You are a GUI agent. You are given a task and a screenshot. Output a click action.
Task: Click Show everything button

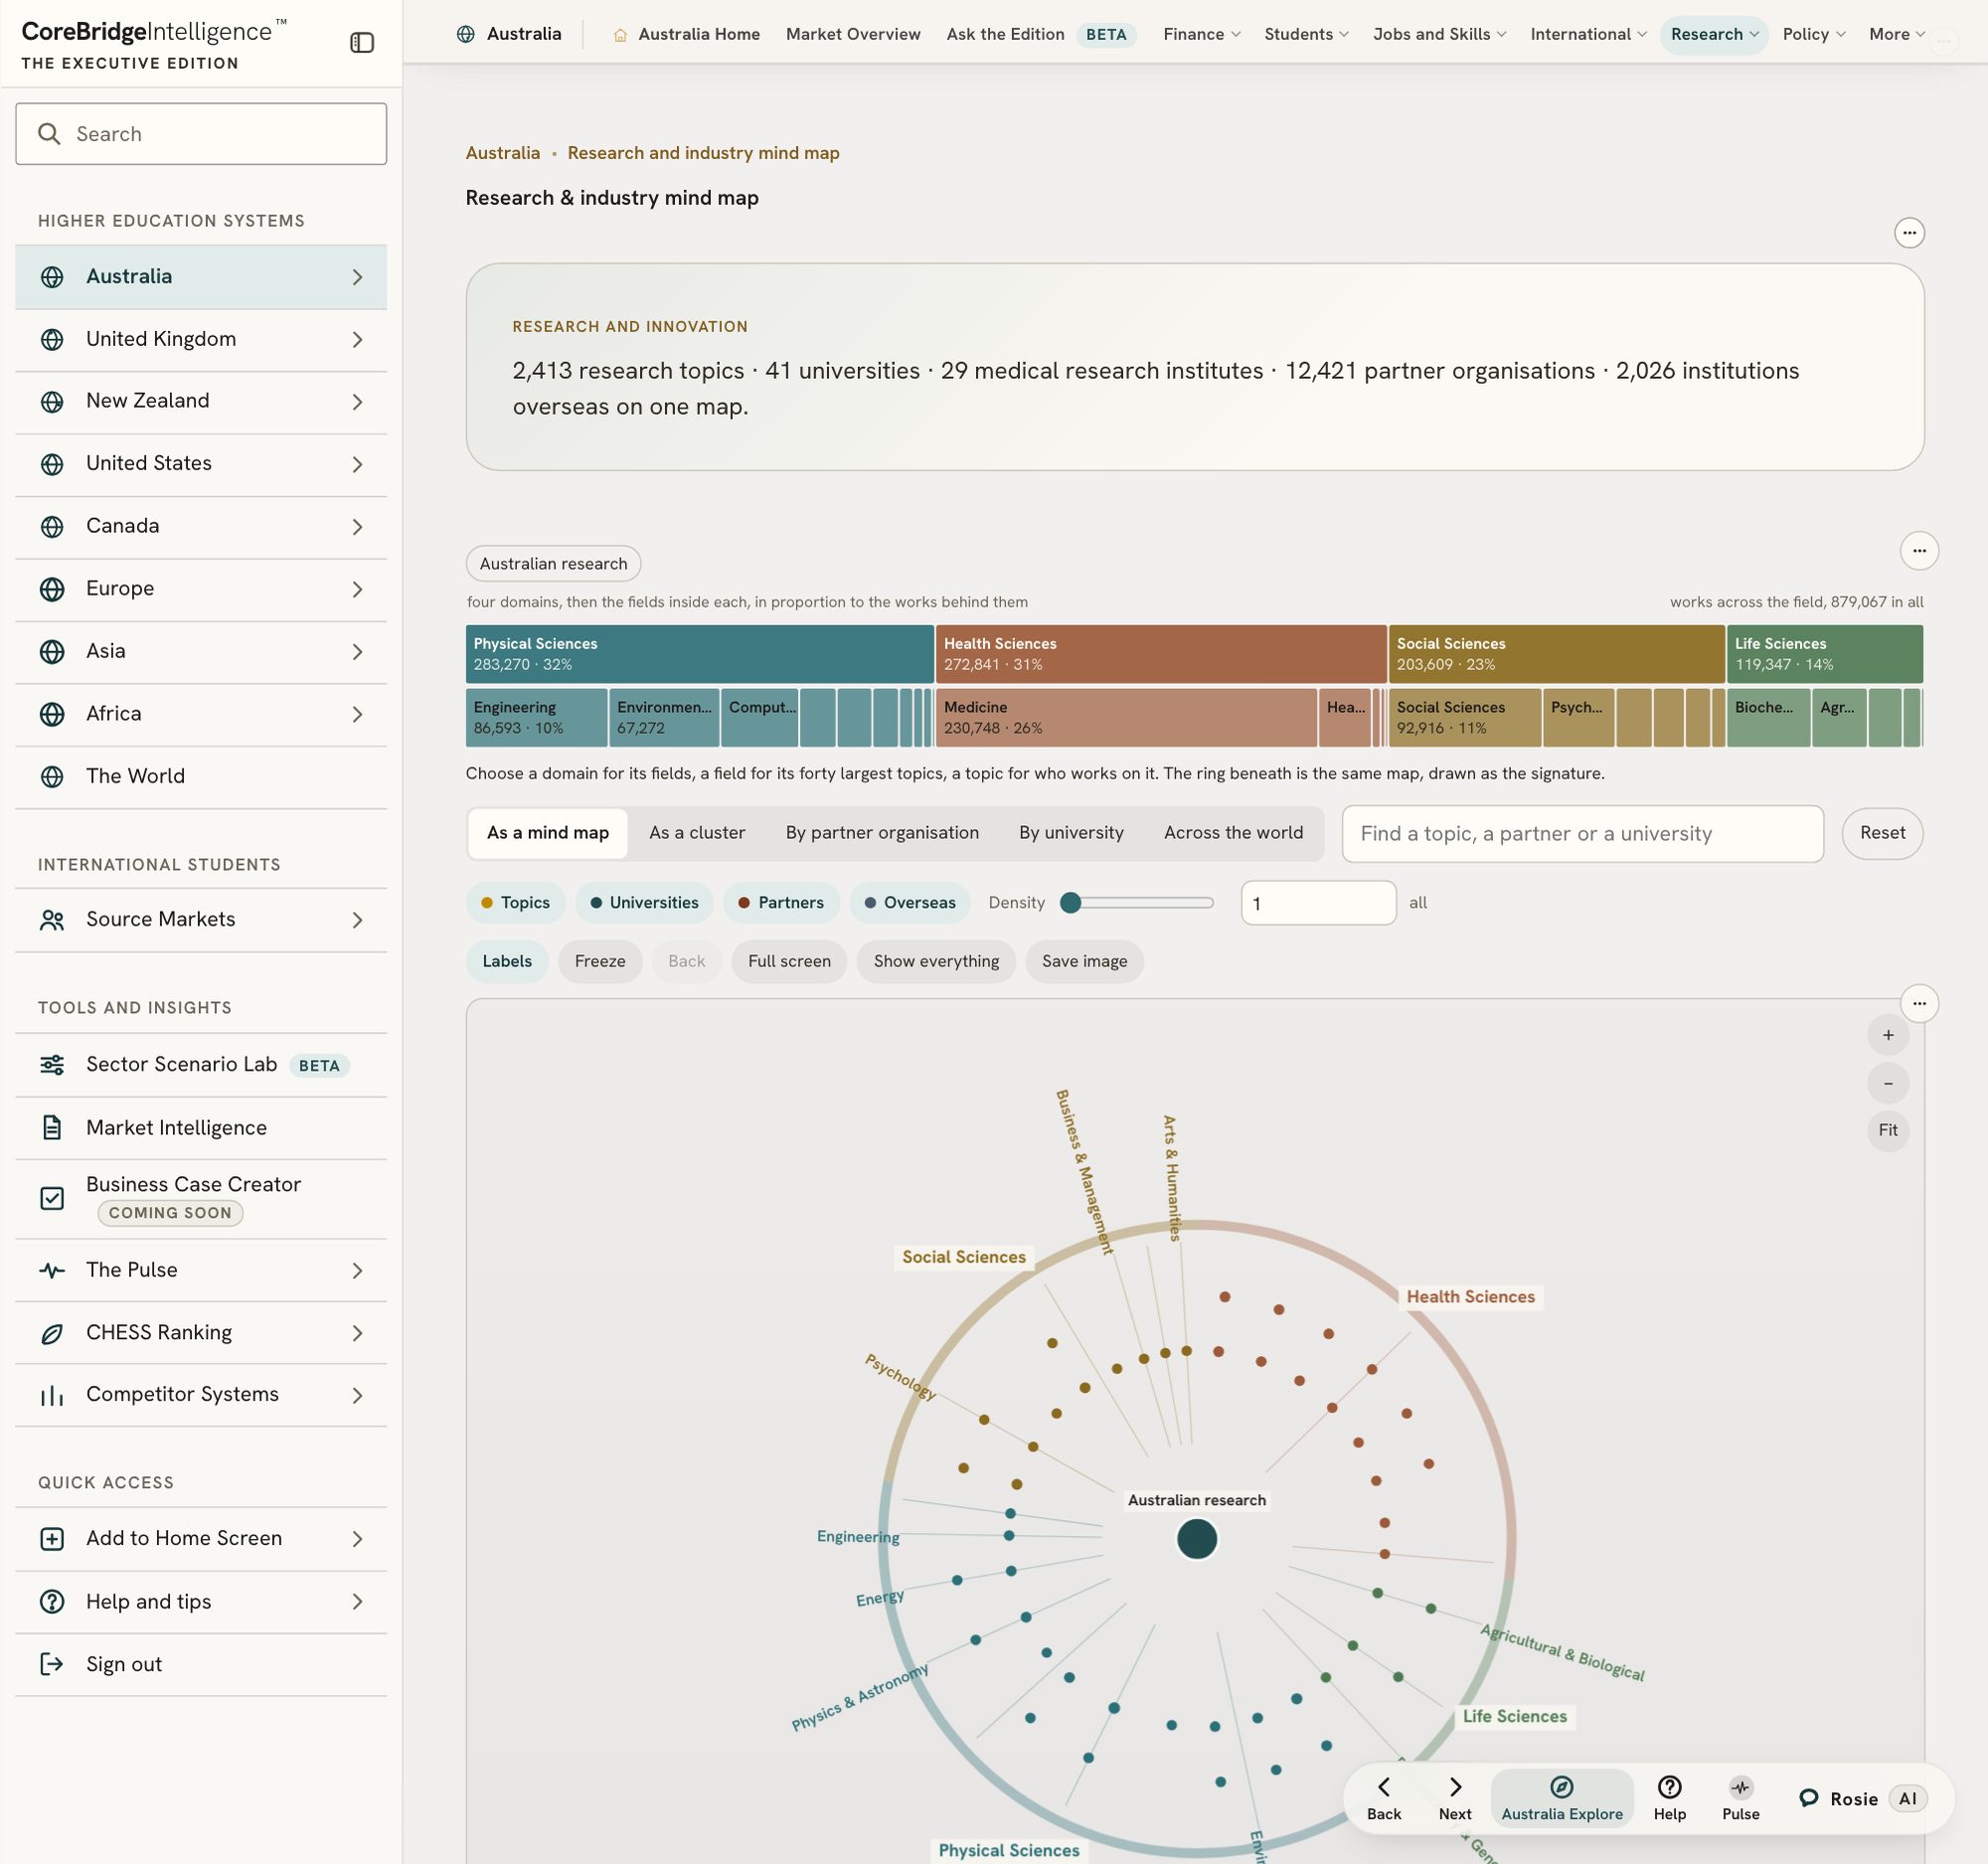[x=936, y=962]
